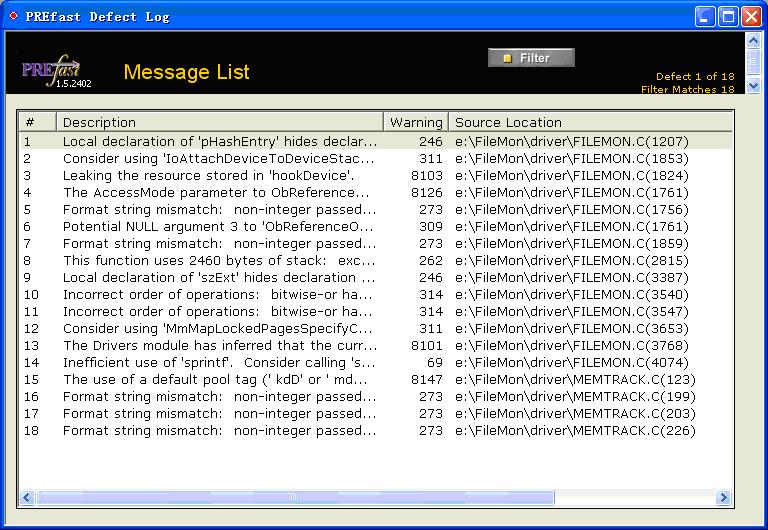This screenshot has width=768, height=530.
Task: Click warning number 309
Action: pos(431,227)
